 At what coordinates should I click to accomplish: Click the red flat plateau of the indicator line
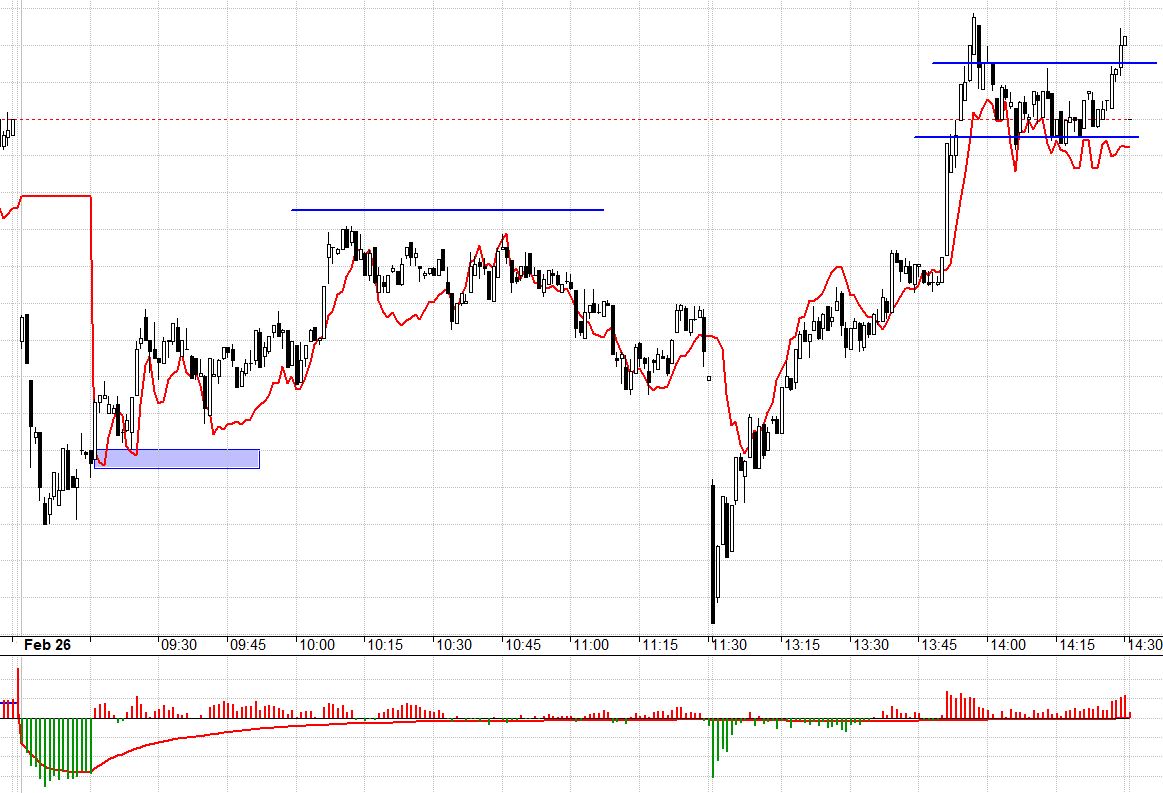point(56,196)
